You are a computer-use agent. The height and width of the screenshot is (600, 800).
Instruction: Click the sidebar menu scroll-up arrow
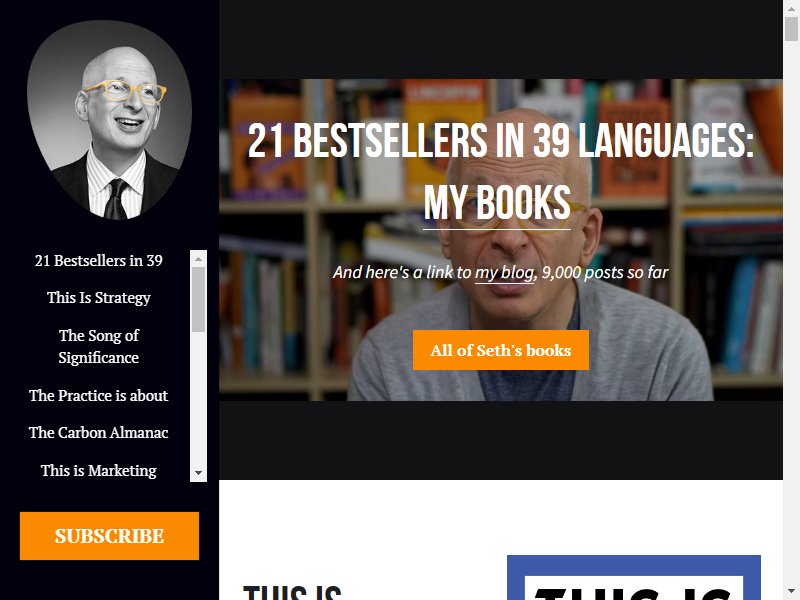click(198, 259)
